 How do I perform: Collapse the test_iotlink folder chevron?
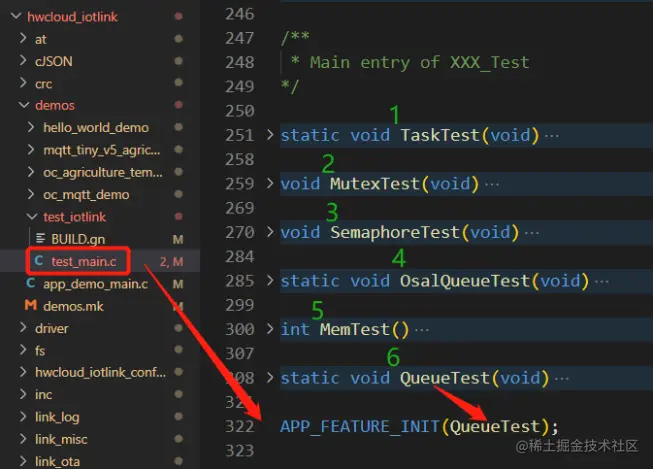[32, 217]
